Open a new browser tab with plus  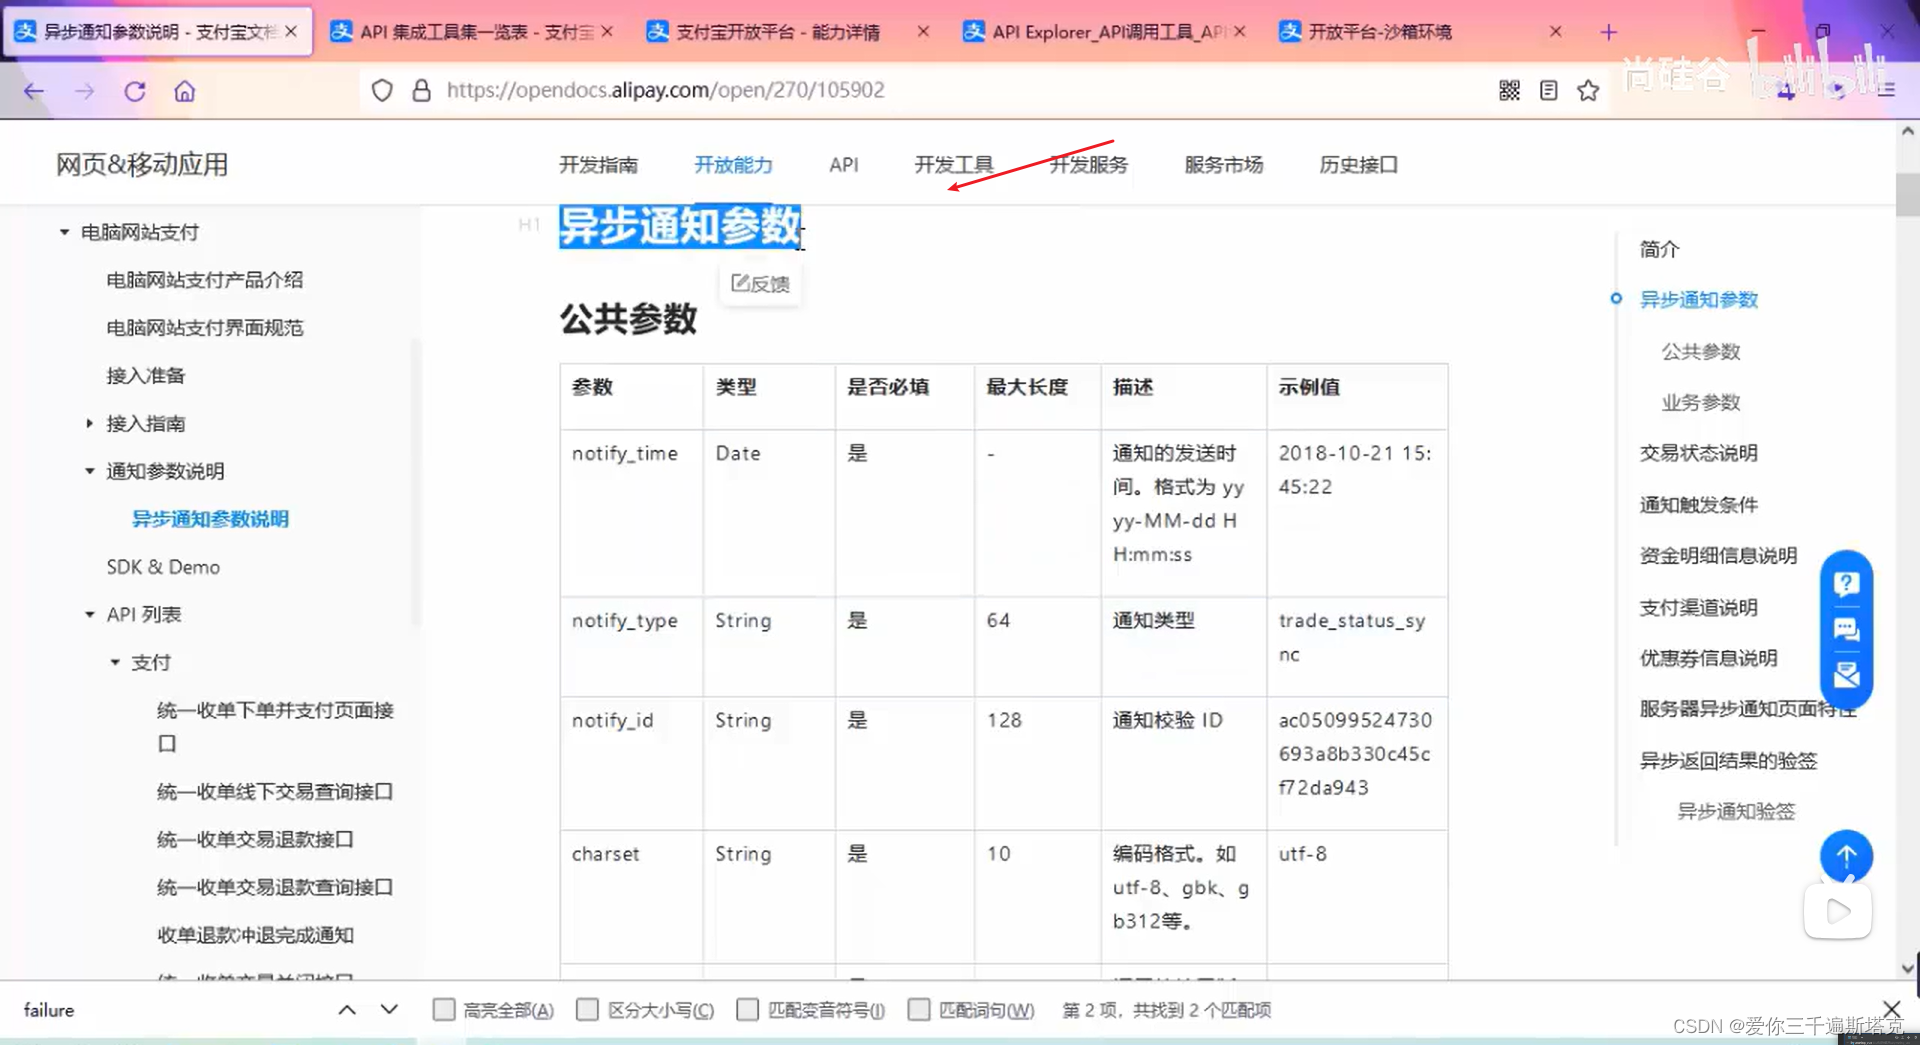1608,32
